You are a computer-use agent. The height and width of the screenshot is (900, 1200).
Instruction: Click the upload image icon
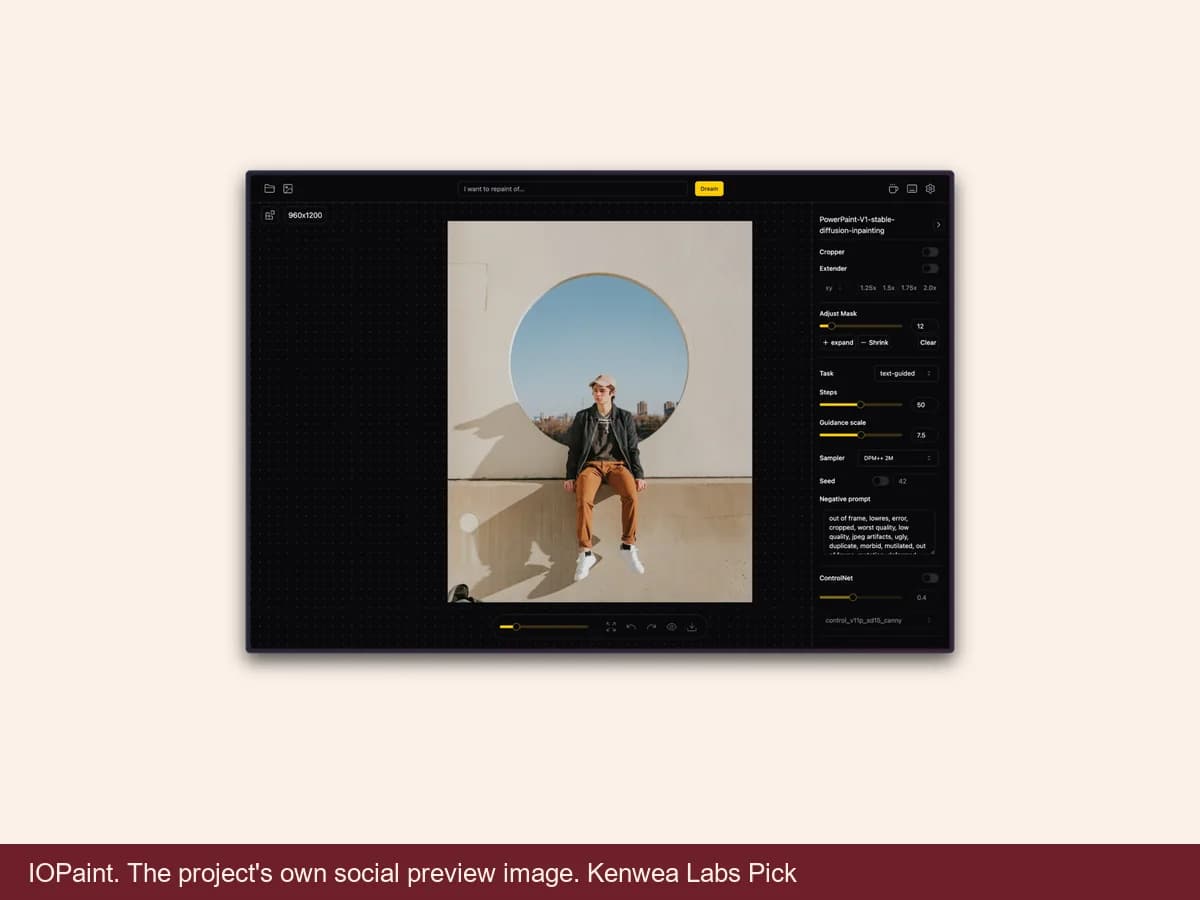click(288, 188)
